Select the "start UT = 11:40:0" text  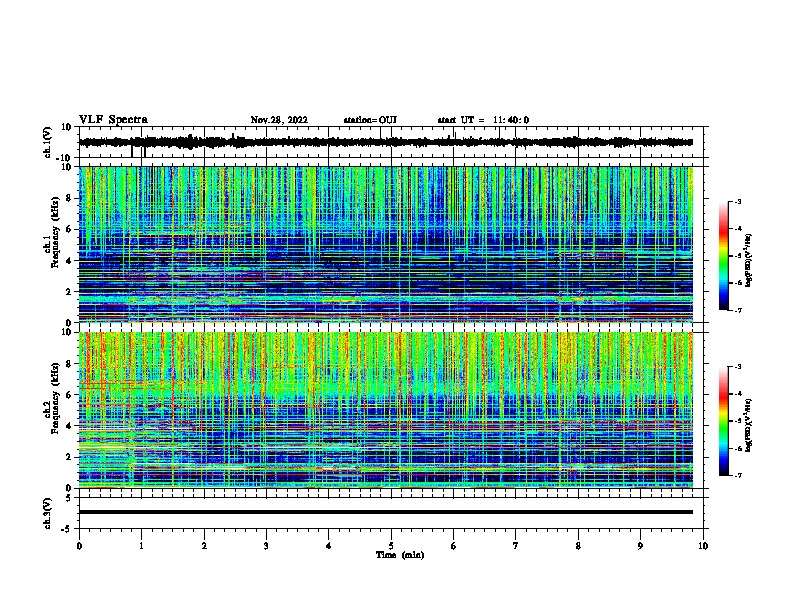pyautogui.click(x=483, y=120)
